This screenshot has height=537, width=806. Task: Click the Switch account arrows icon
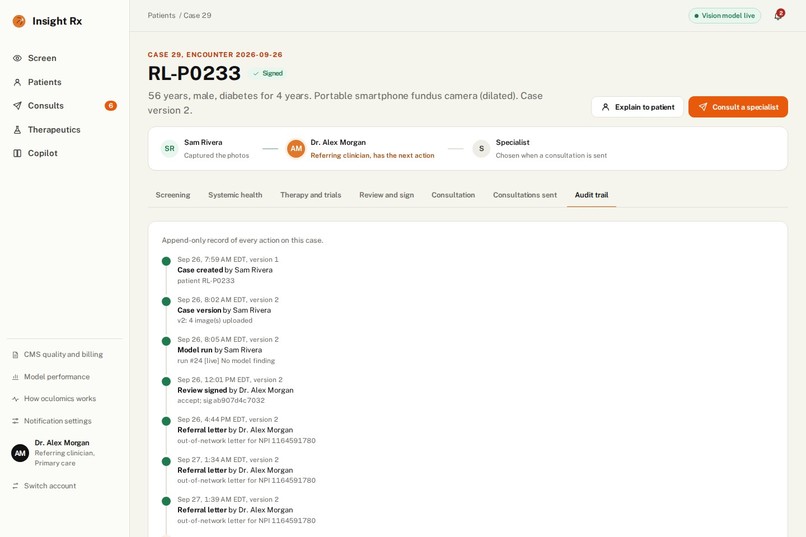point(15,486)
